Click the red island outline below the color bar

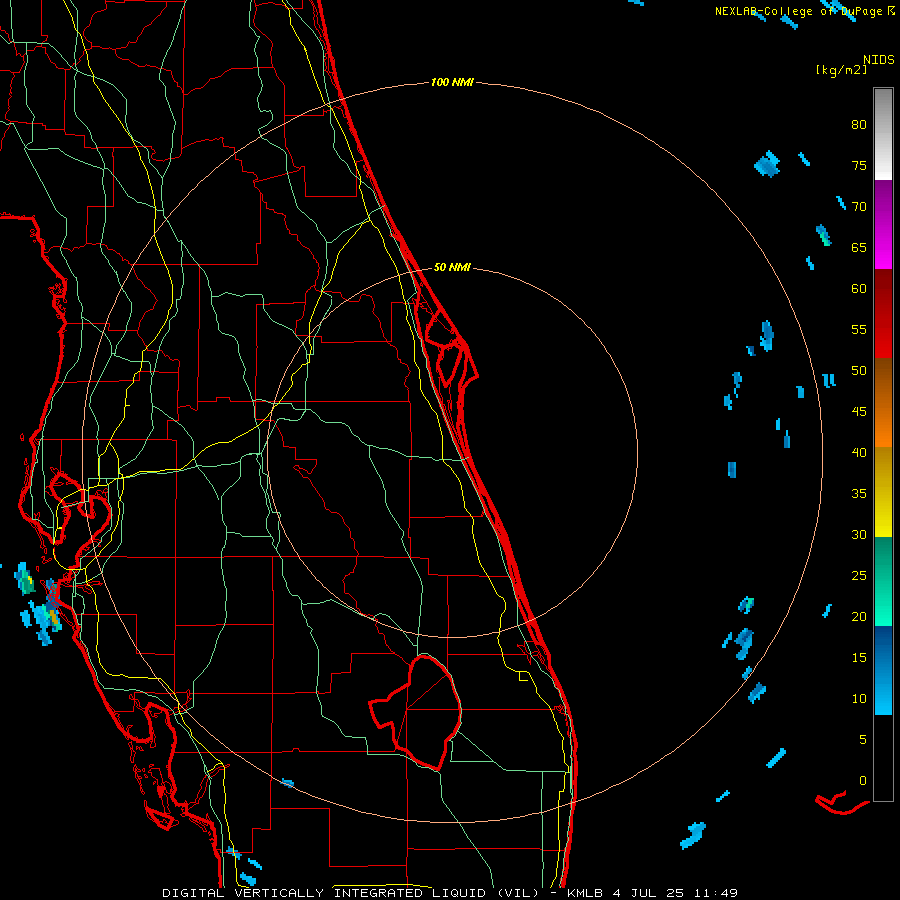pyautogui.click(x=842, y=802)
